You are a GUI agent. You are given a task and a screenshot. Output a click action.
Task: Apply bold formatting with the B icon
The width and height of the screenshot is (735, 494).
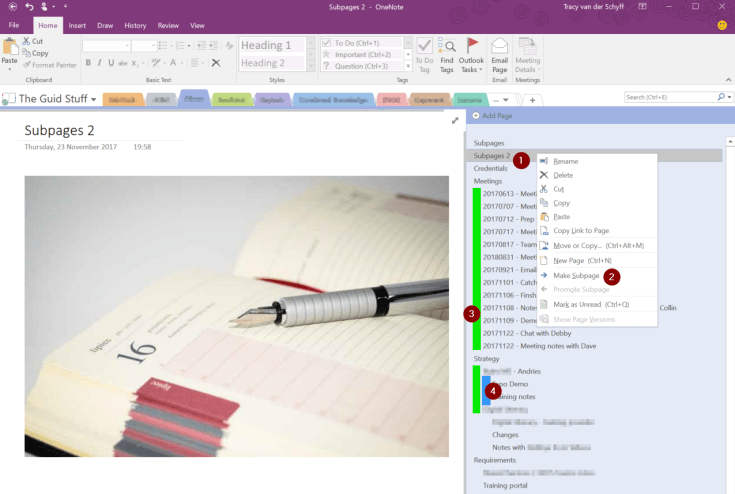[x=88, y=63]
